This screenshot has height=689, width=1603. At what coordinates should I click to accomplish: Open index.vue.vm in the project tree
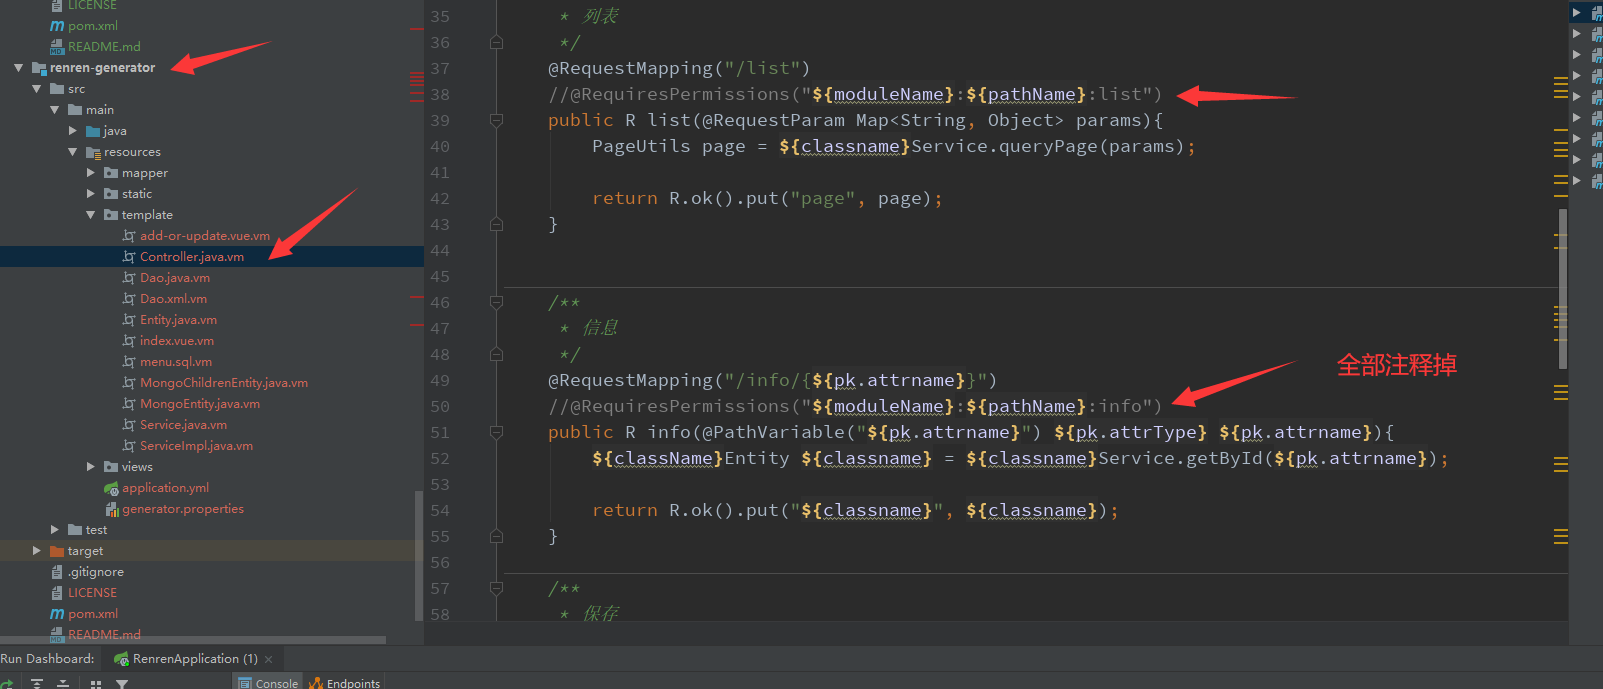pos(177,341)
